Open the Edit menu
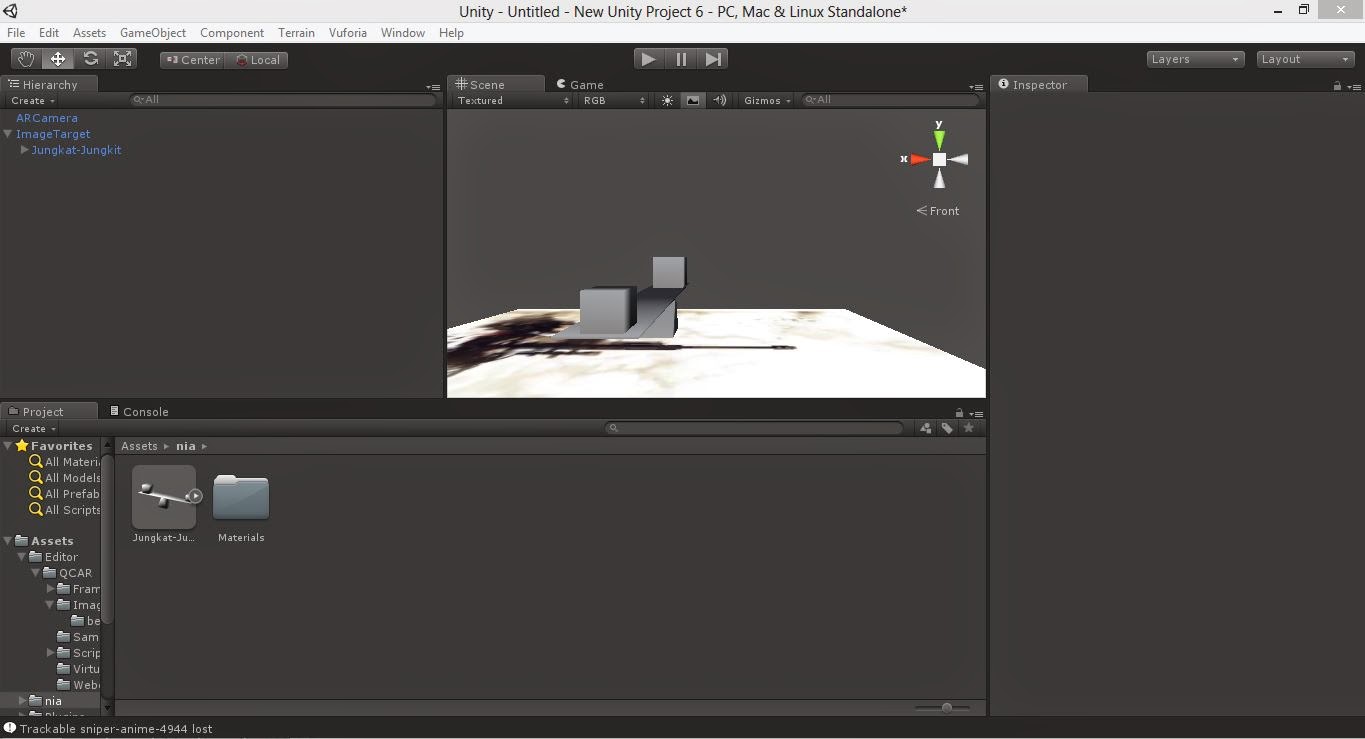This screenshot has width=1365, height=739. (x=49, y=32)
